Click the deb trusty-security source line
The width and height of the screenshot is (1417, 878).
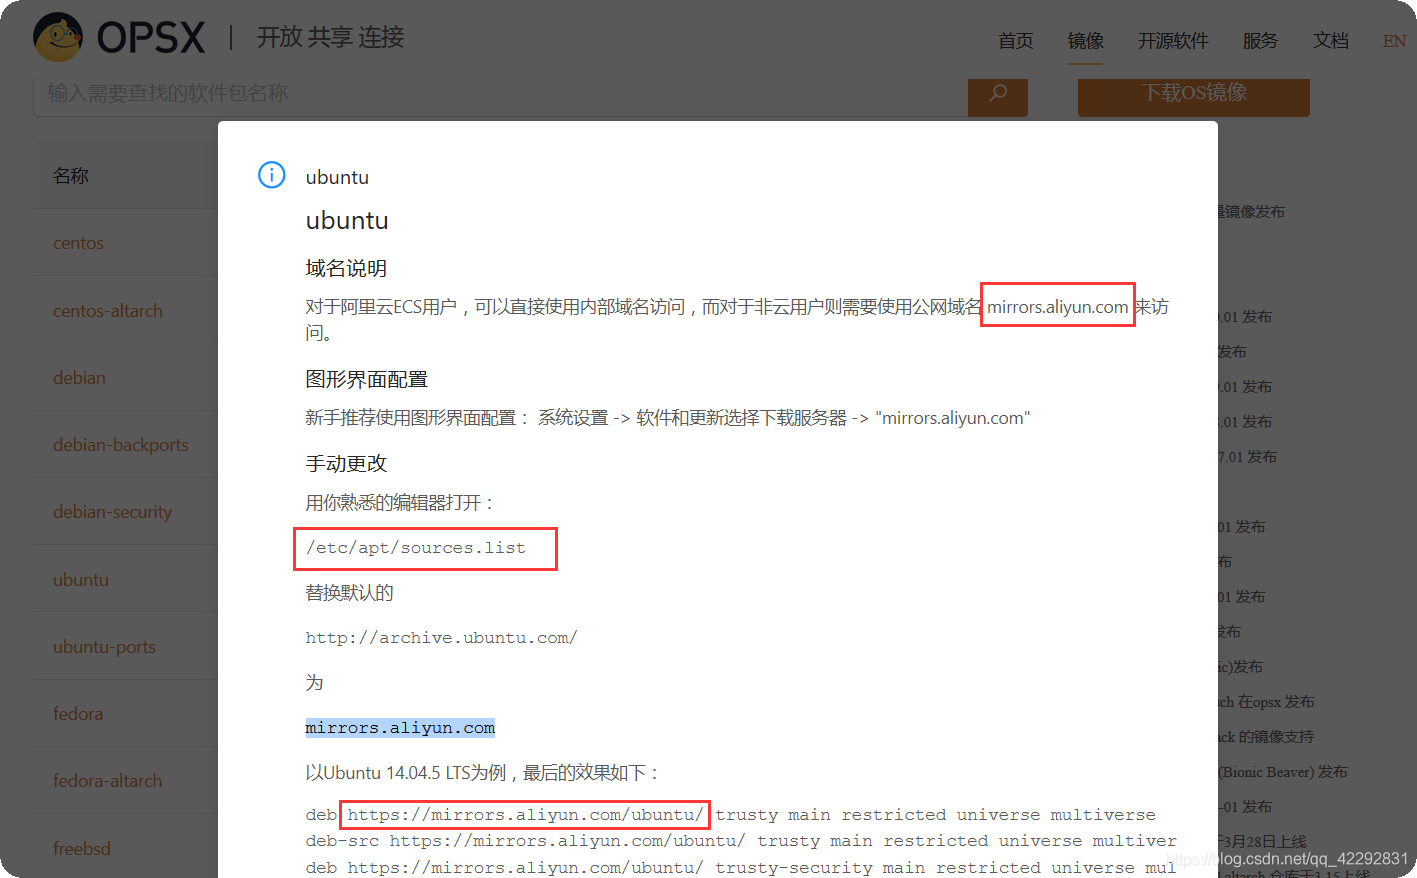click(x=741, y=868)
